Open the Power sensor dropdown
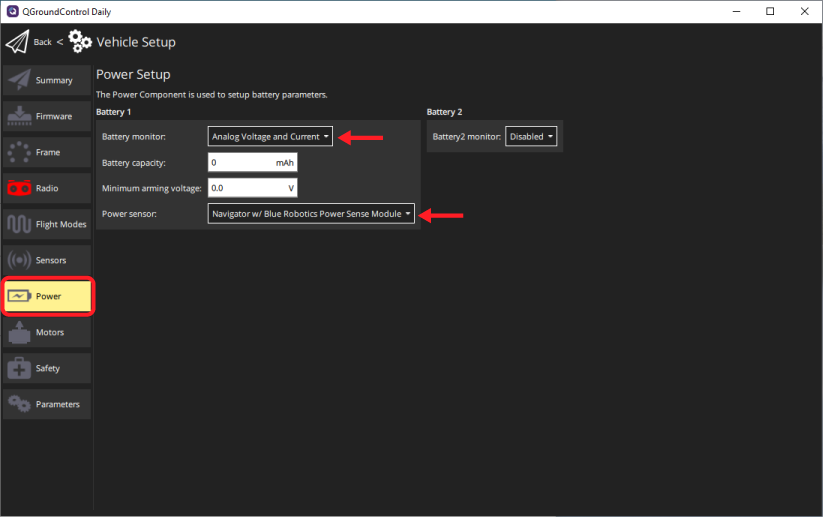This screenshot has height=517, width=823. tap(311, 213)
